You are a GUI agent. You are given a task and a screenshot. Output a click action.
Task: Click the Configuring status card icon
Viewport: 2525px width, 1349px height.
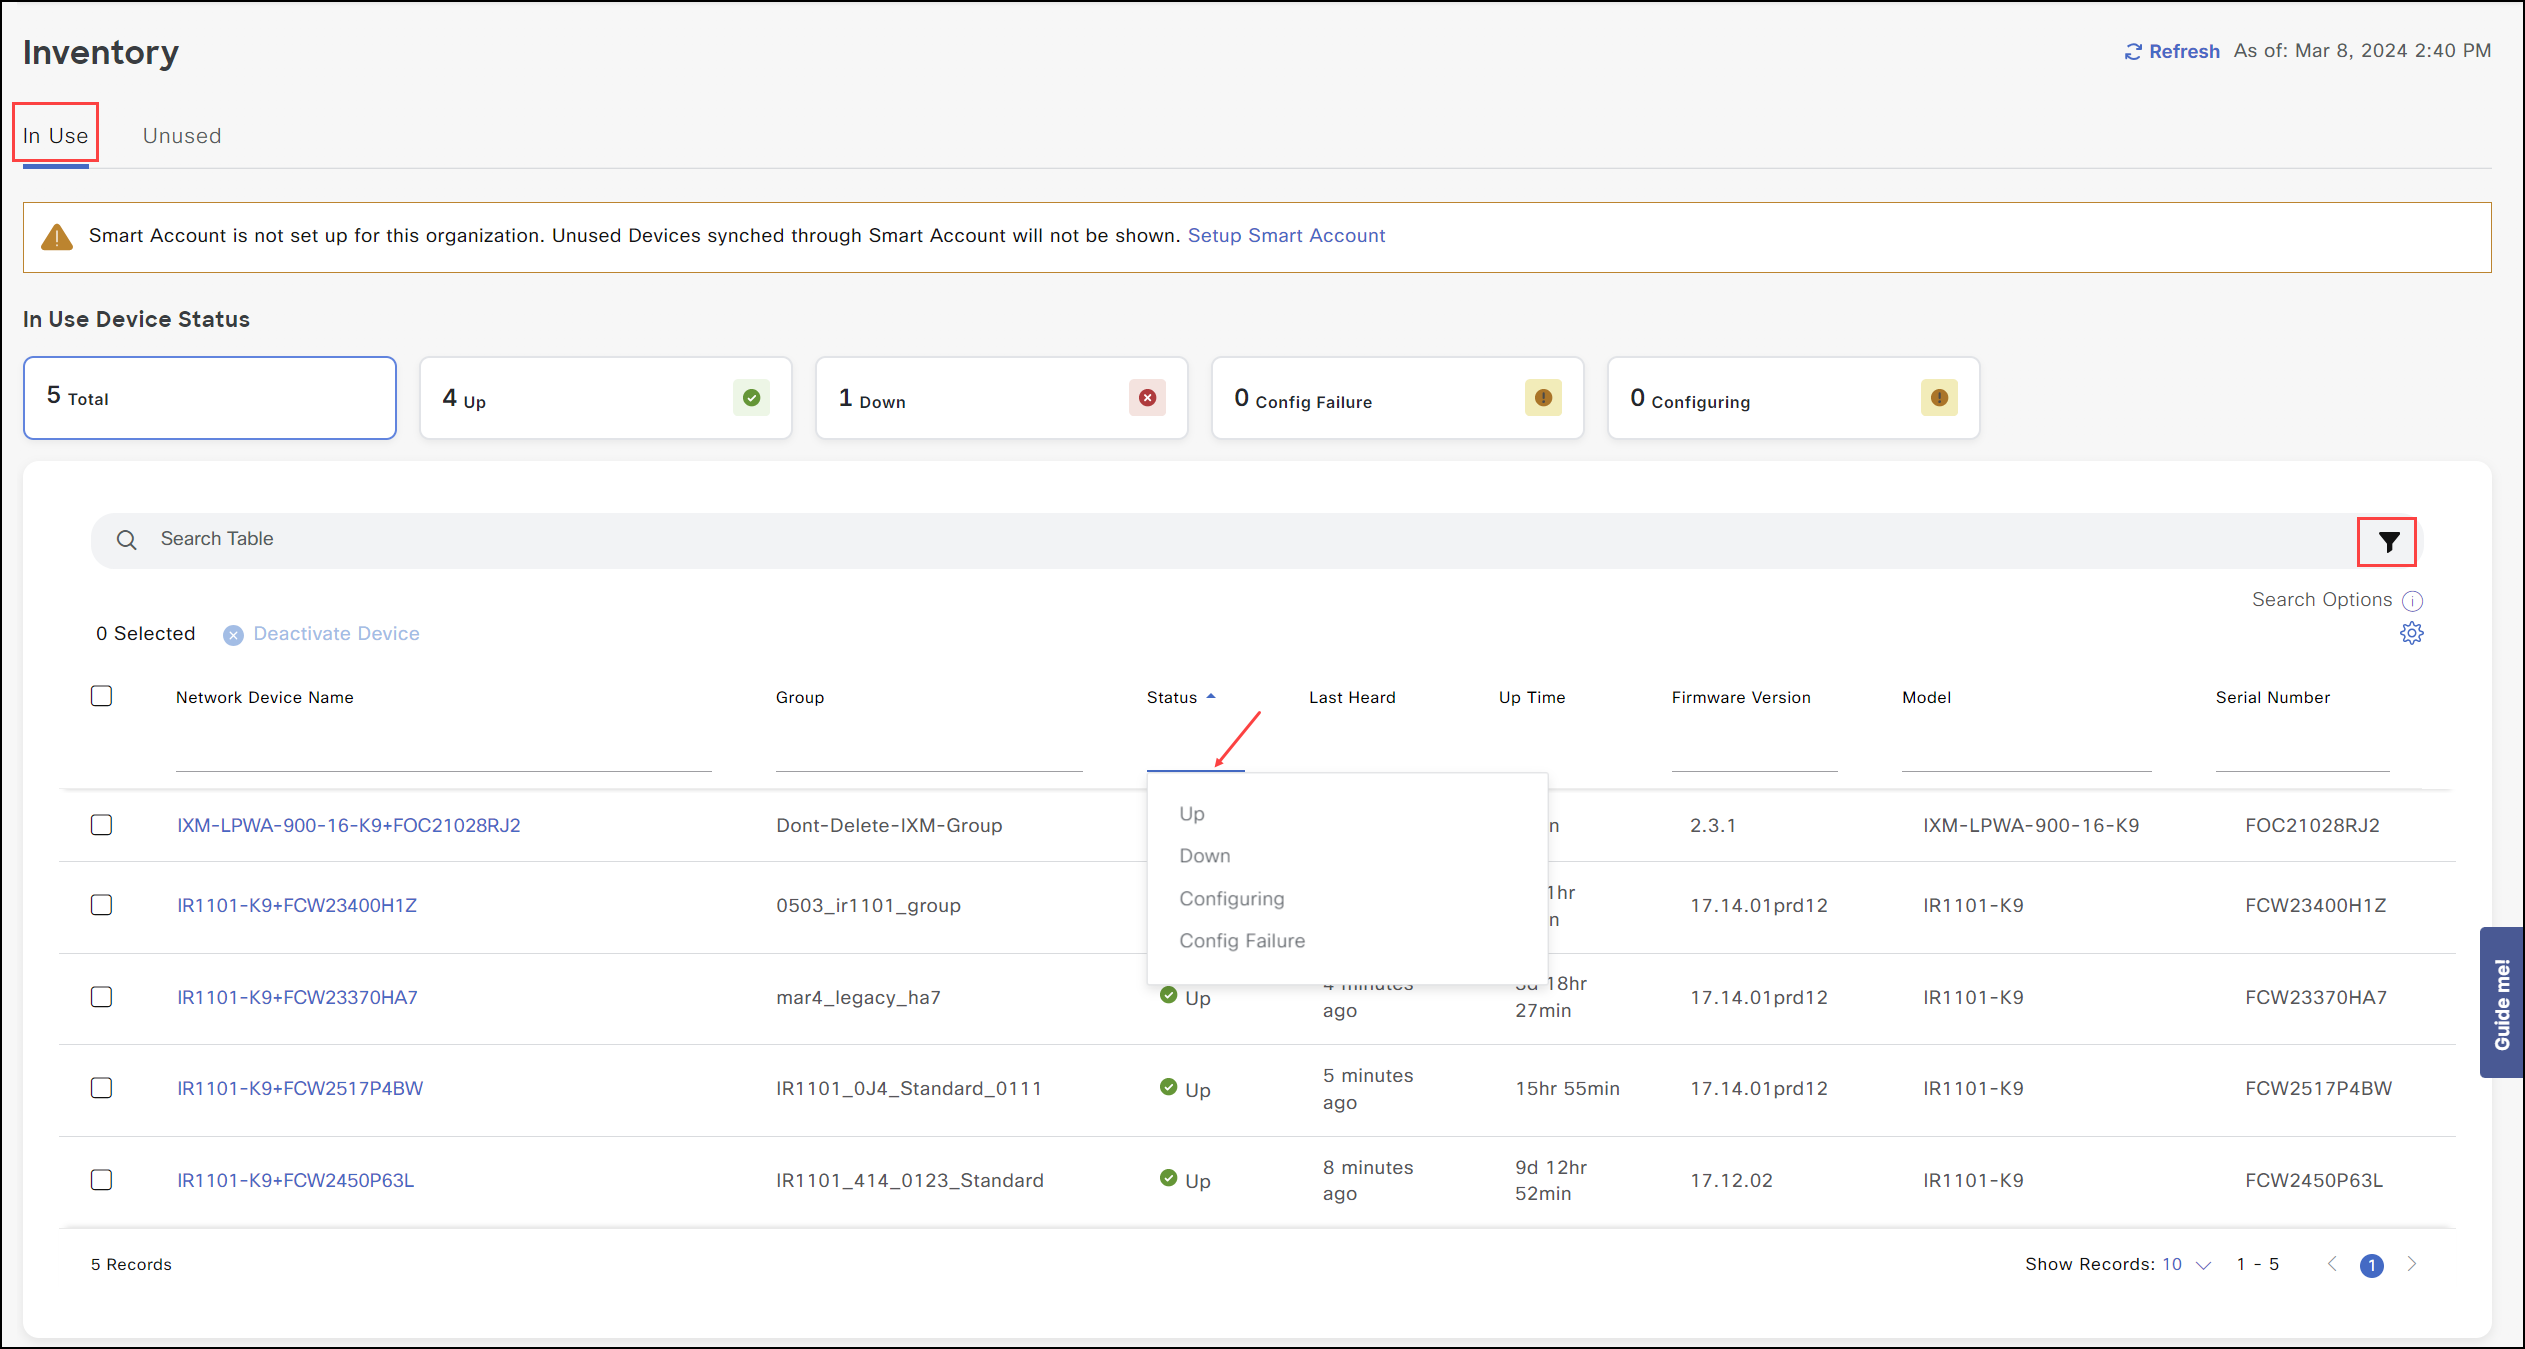click(x=1939, y=398)
